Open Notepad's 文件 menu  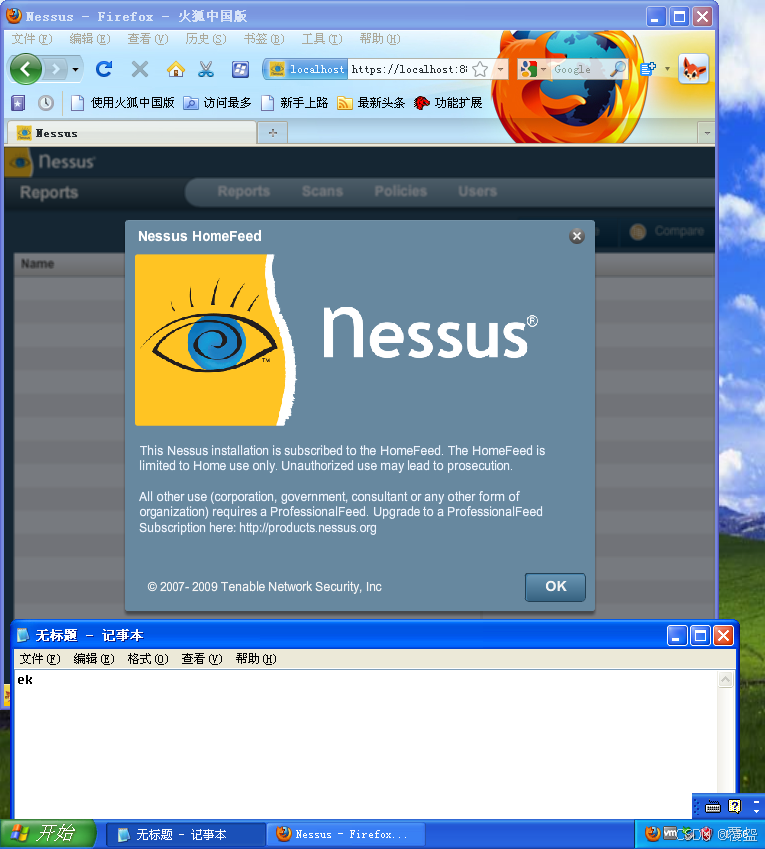40,659
